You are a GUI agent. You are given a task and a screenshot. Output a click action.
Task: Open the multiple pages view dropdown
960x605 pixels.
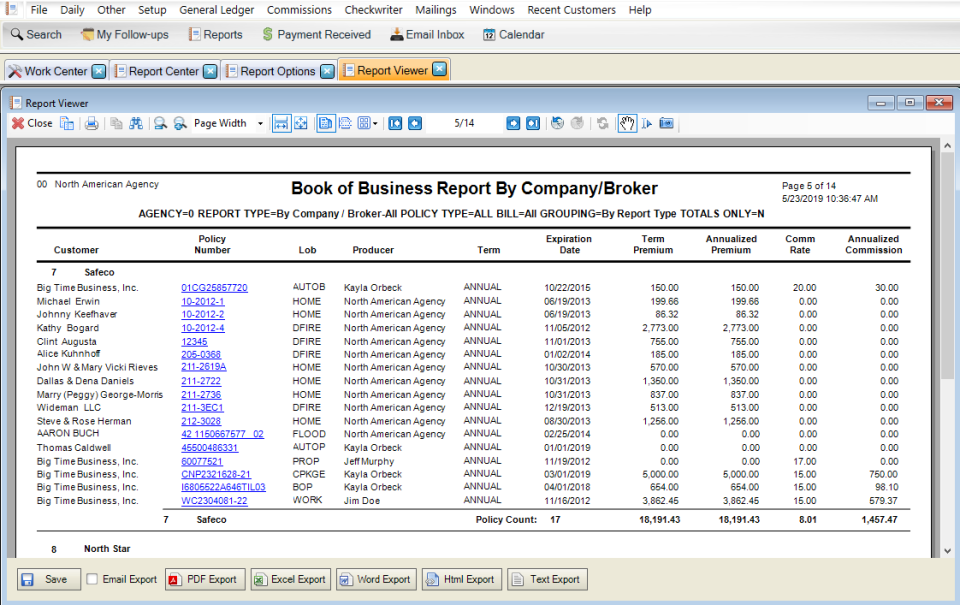(375, 123)
